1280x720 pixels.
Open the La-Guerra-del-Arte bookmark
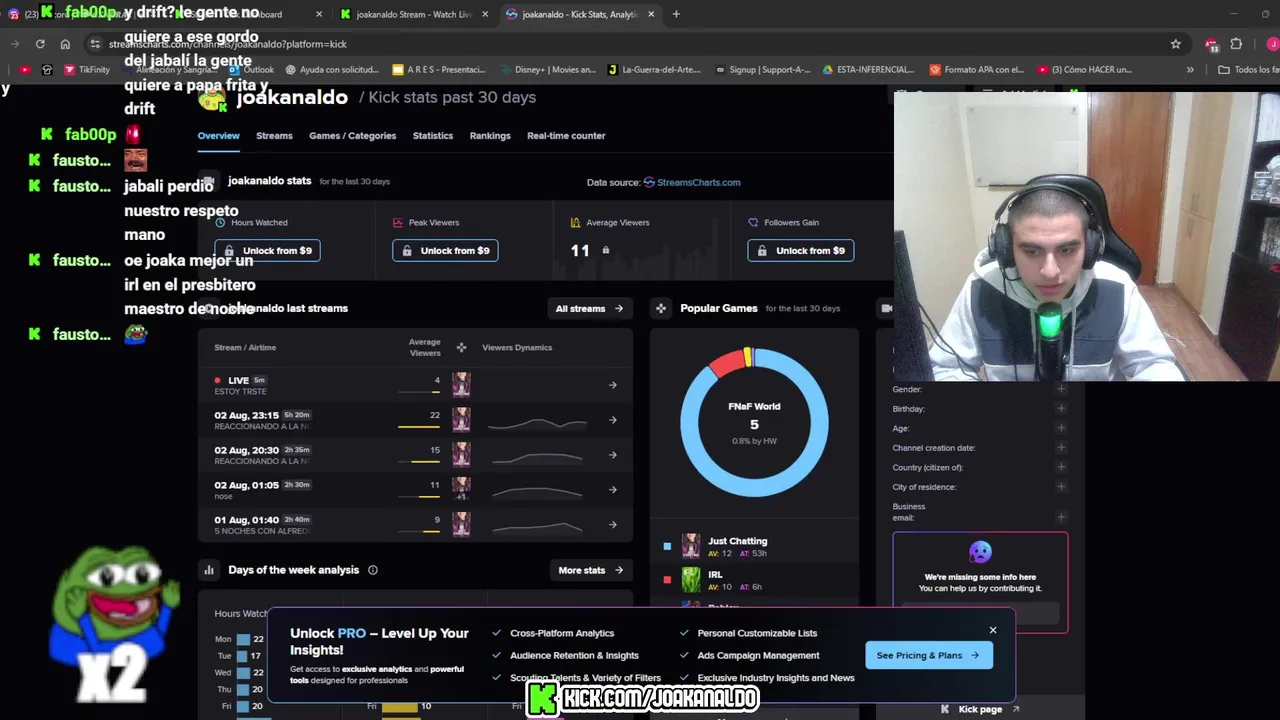(x=654, y=70)
